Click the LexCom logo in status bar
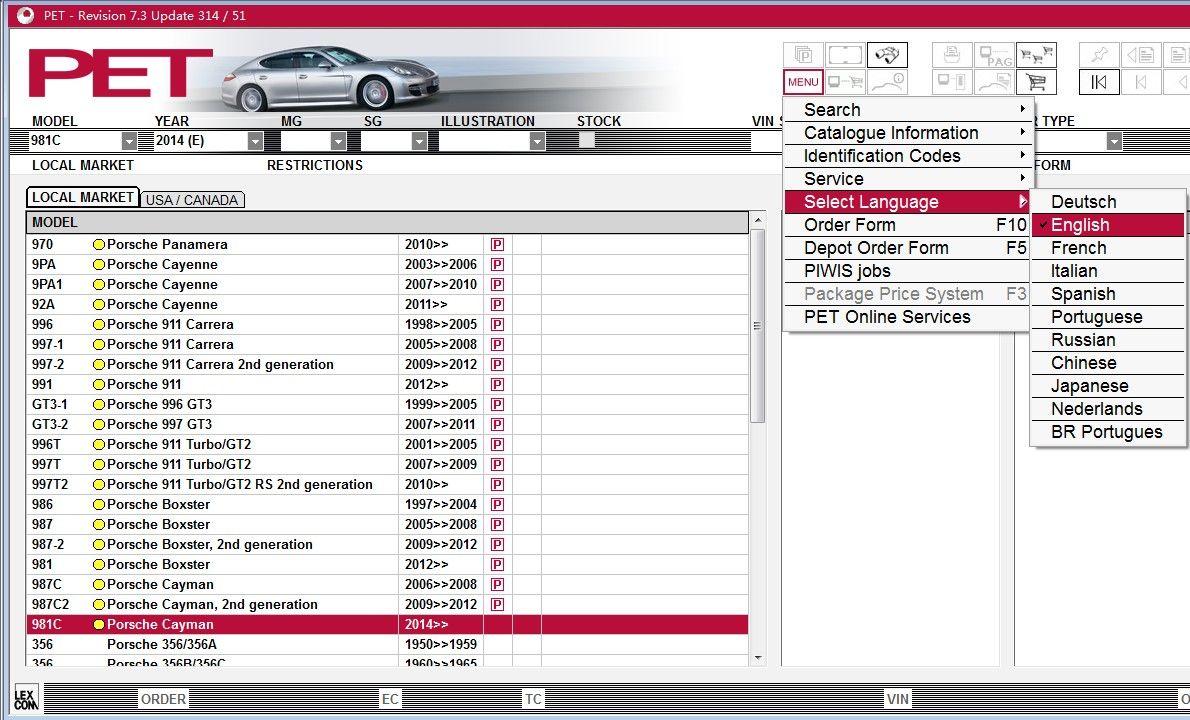 click(25, 698)
